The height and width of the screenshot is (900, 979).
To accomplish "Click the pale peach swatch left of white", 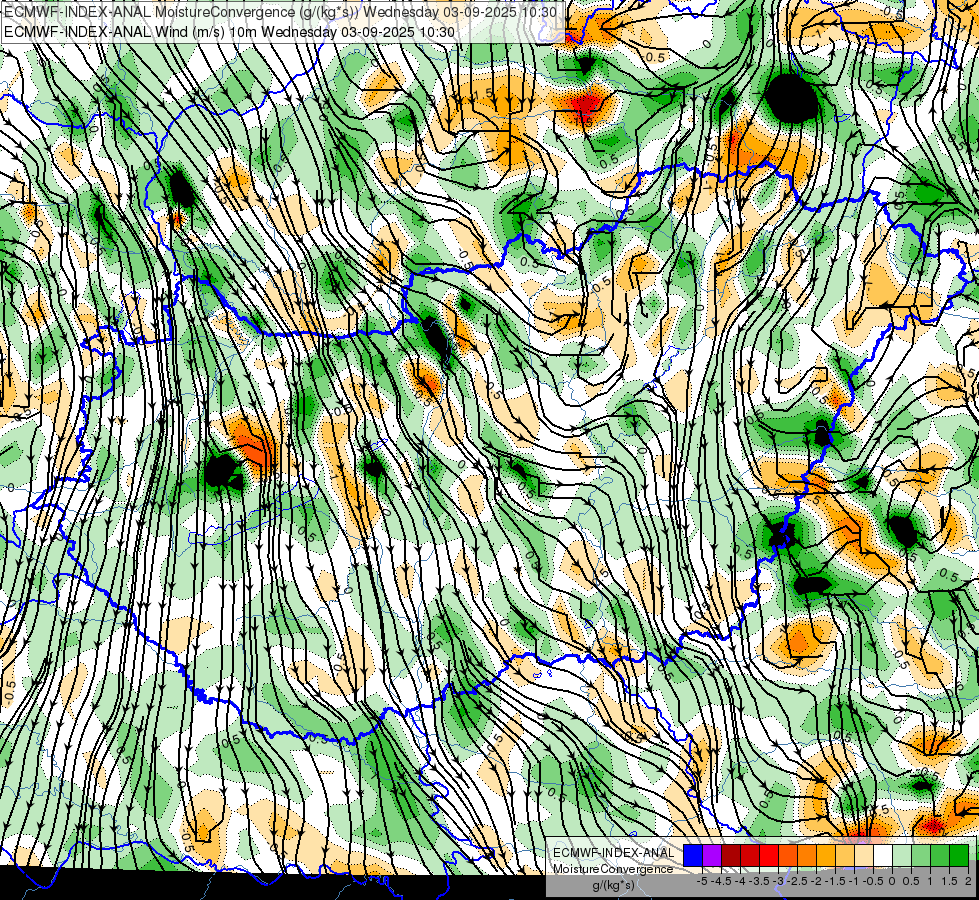I will click(864, 855).
